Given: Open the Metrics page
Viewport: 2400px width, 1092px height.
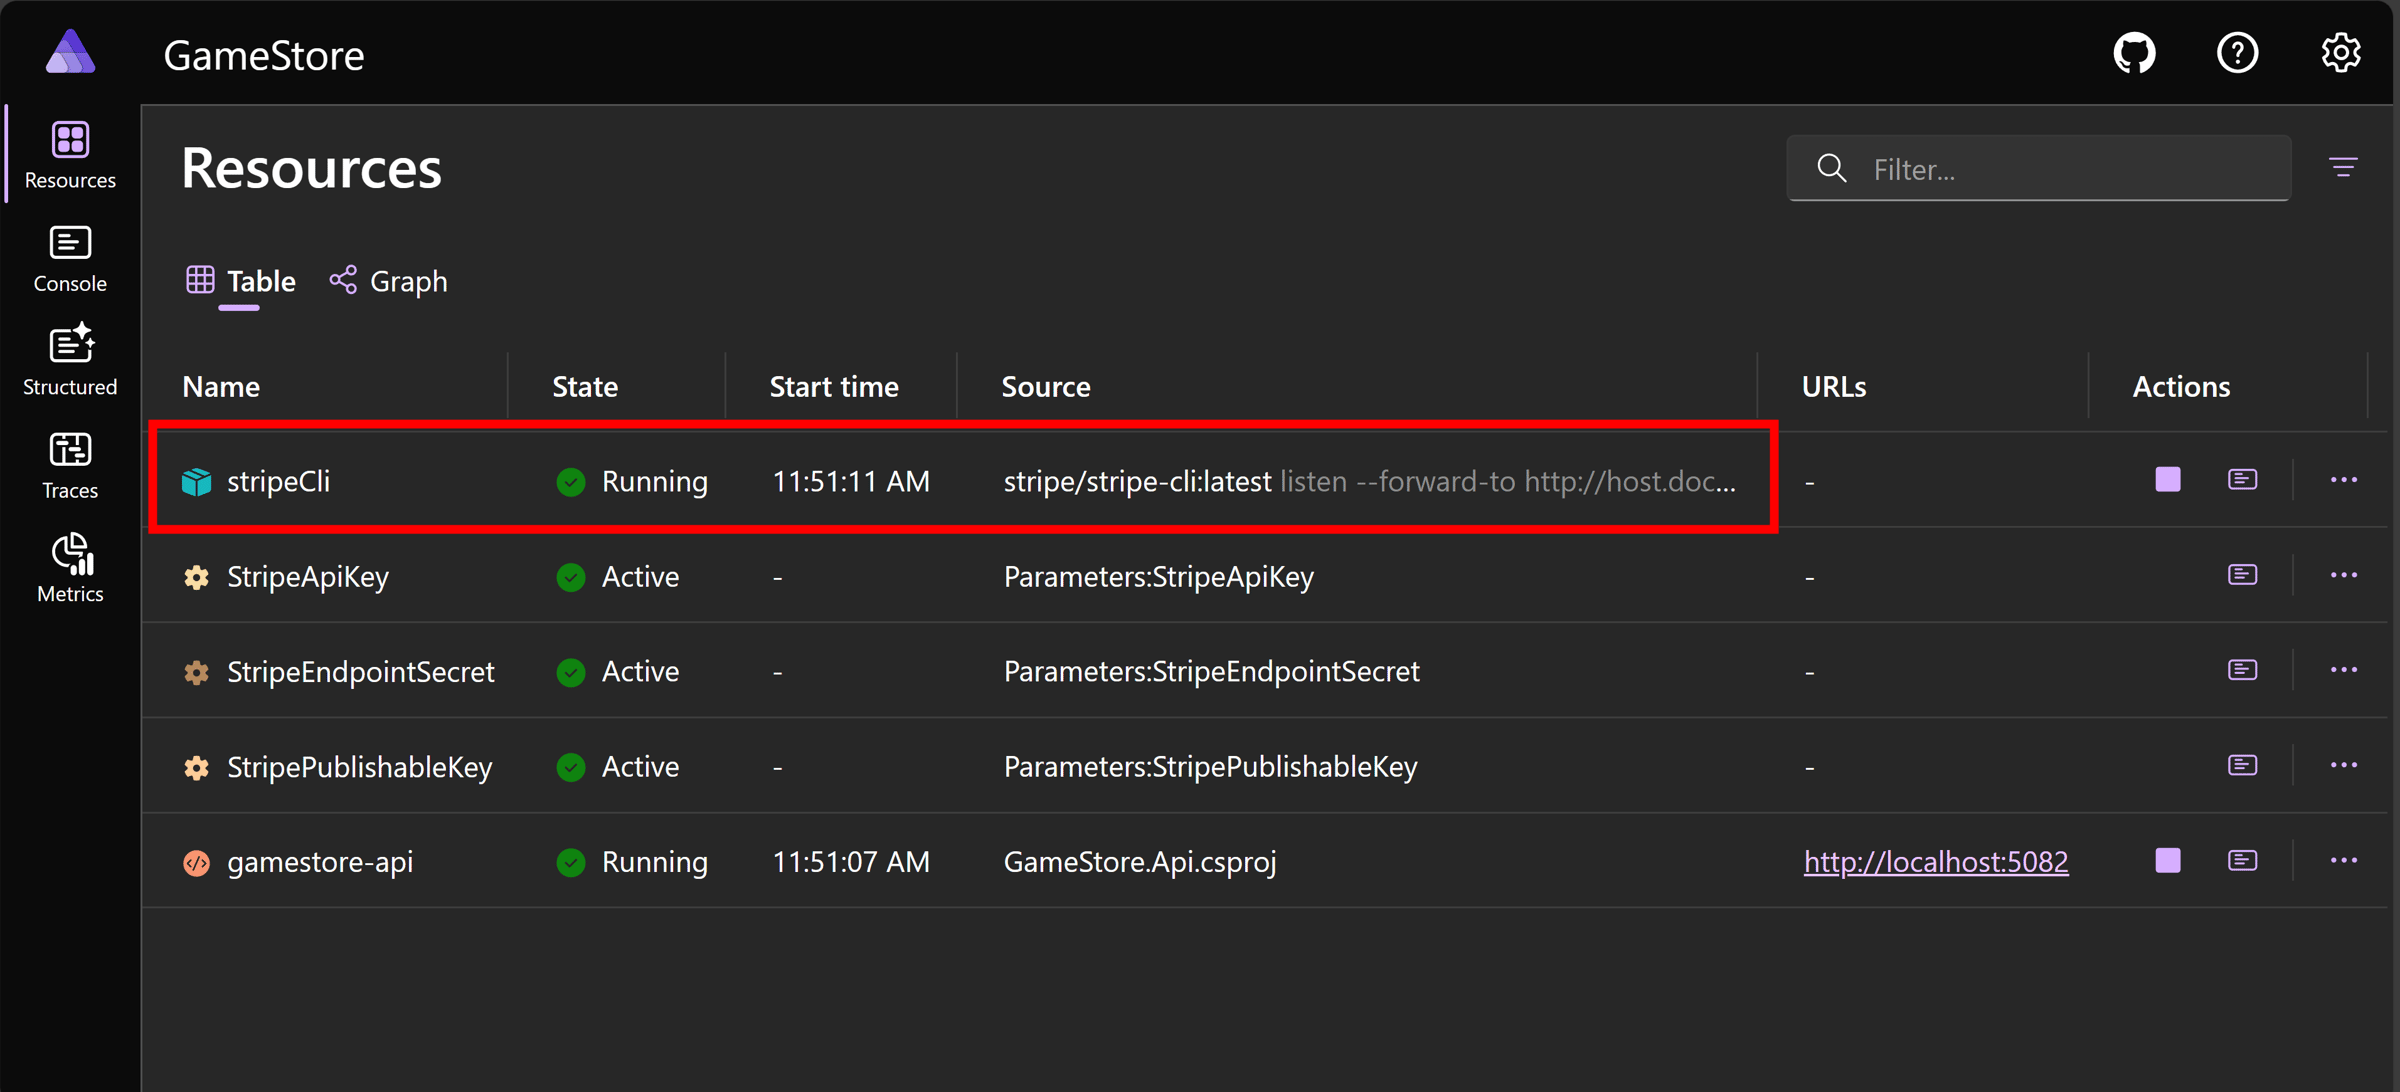Looking at the screenshot, I should 70,569.
